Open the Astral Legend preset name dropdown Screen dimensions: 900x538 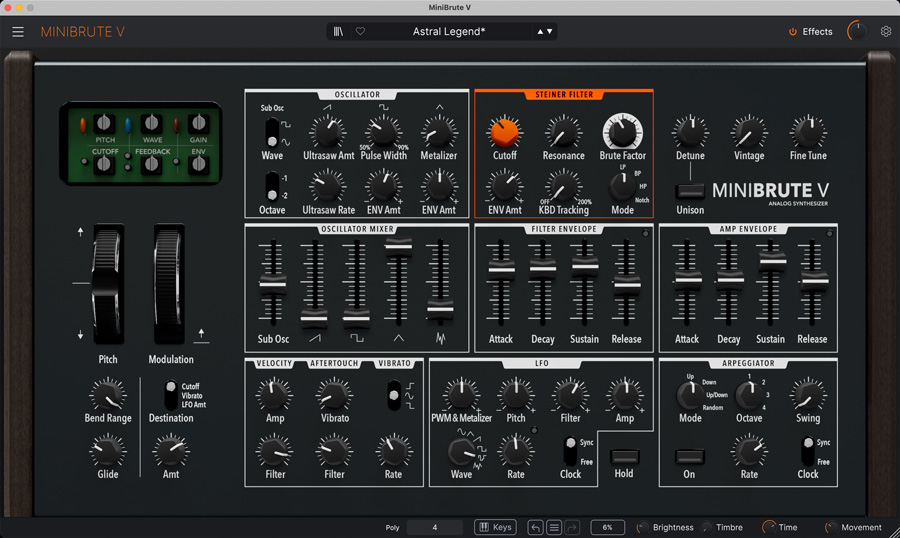449,32
